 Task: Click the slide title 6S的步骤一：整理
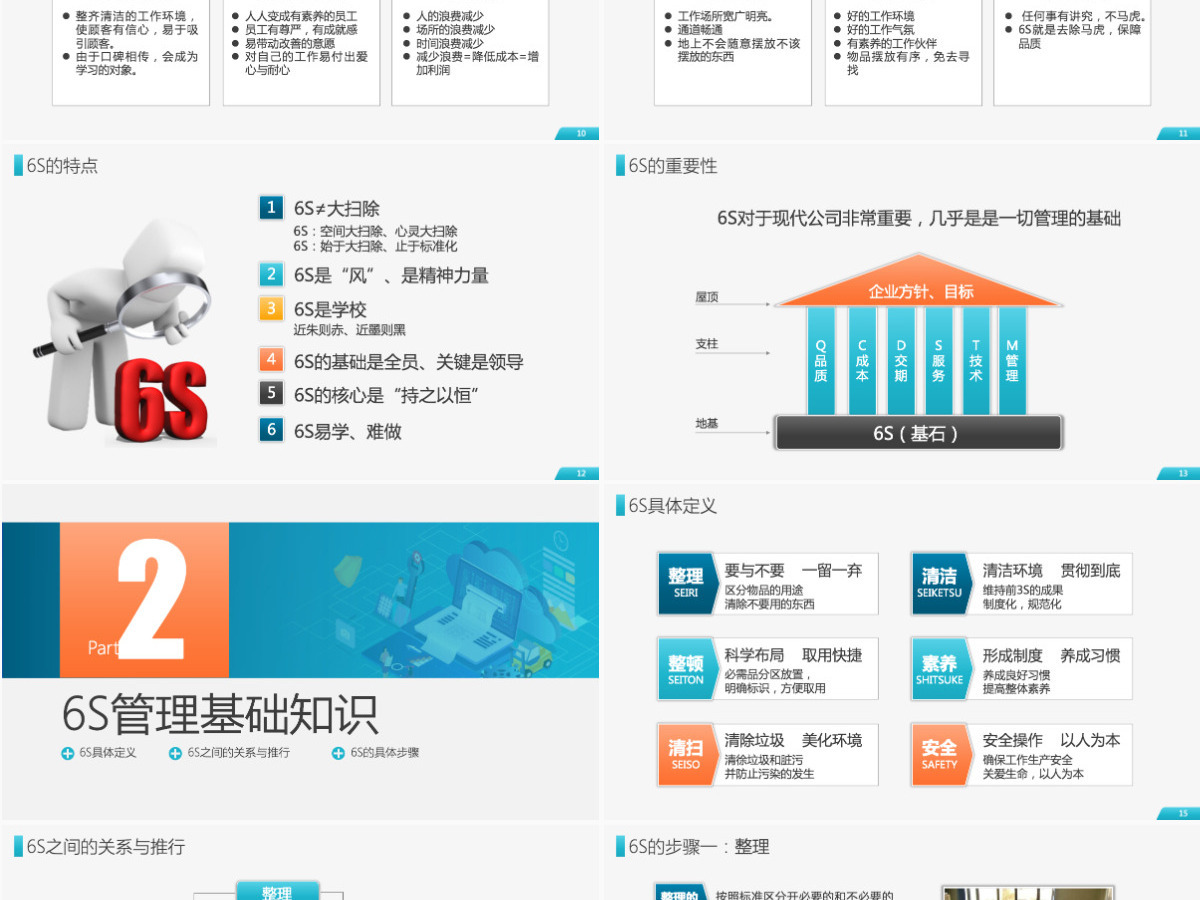(x=699, y=846)
